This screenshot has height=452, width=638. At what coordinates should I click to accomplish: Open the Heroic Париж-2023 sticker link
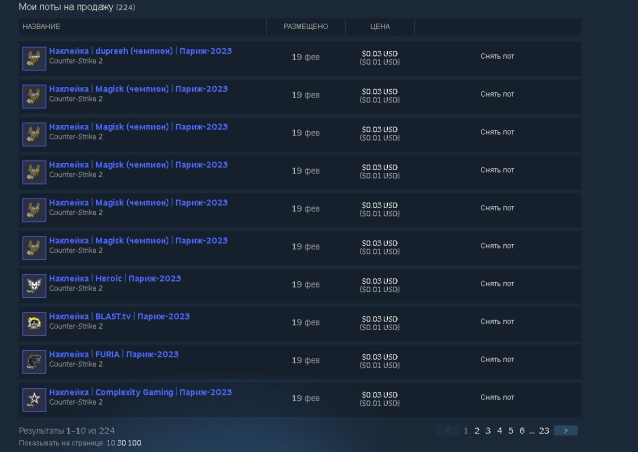pyautogui.click(x=115, y=278)
